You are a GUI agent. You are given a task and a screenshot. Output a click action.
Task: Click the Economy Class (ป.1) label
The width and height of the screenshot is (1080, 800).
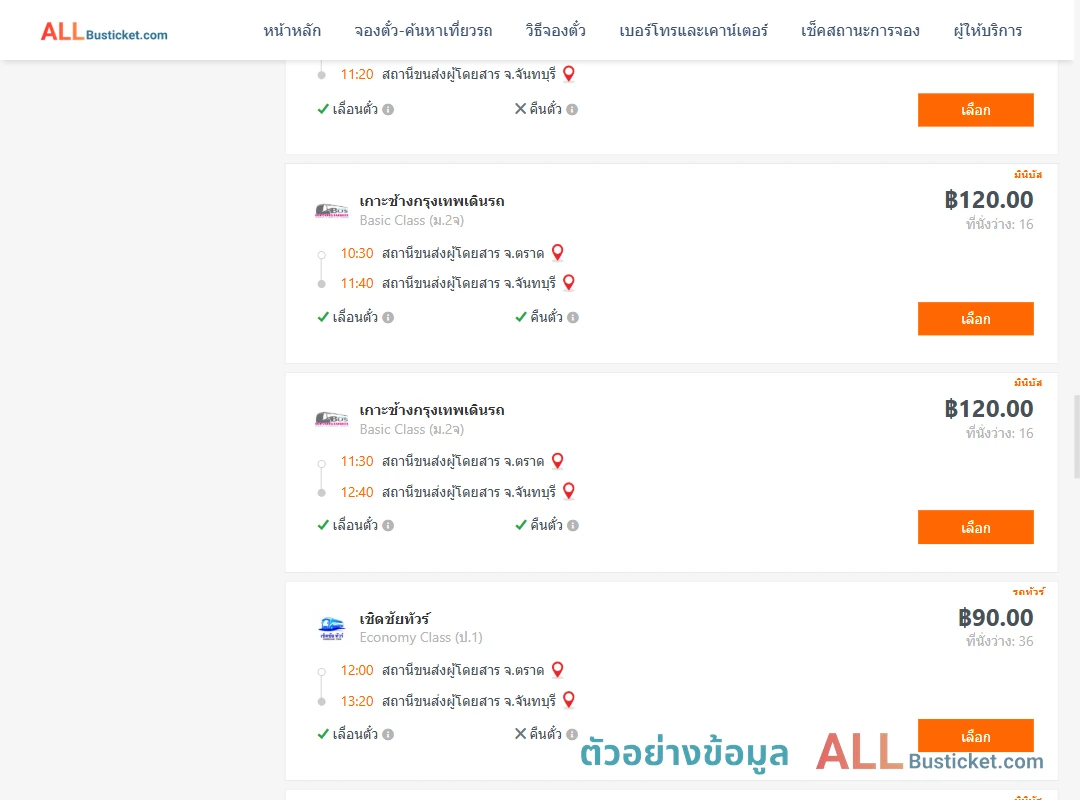(x=421, y=638)
